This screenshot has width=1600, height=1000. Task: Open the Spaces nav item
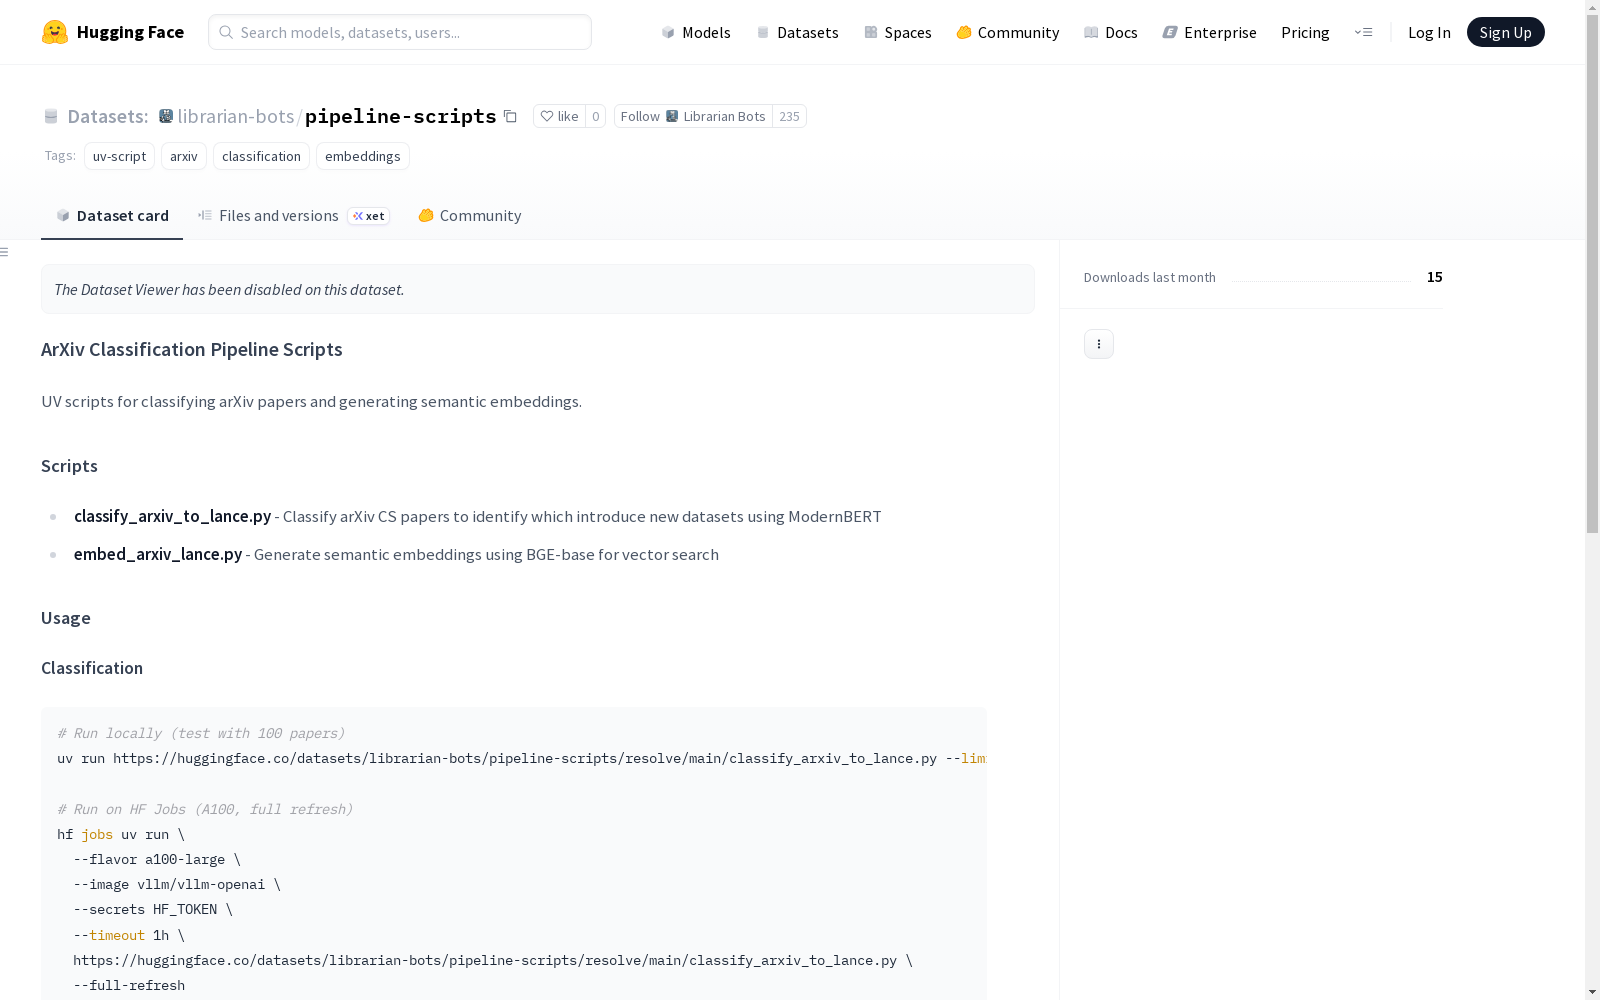pos(897,32)
